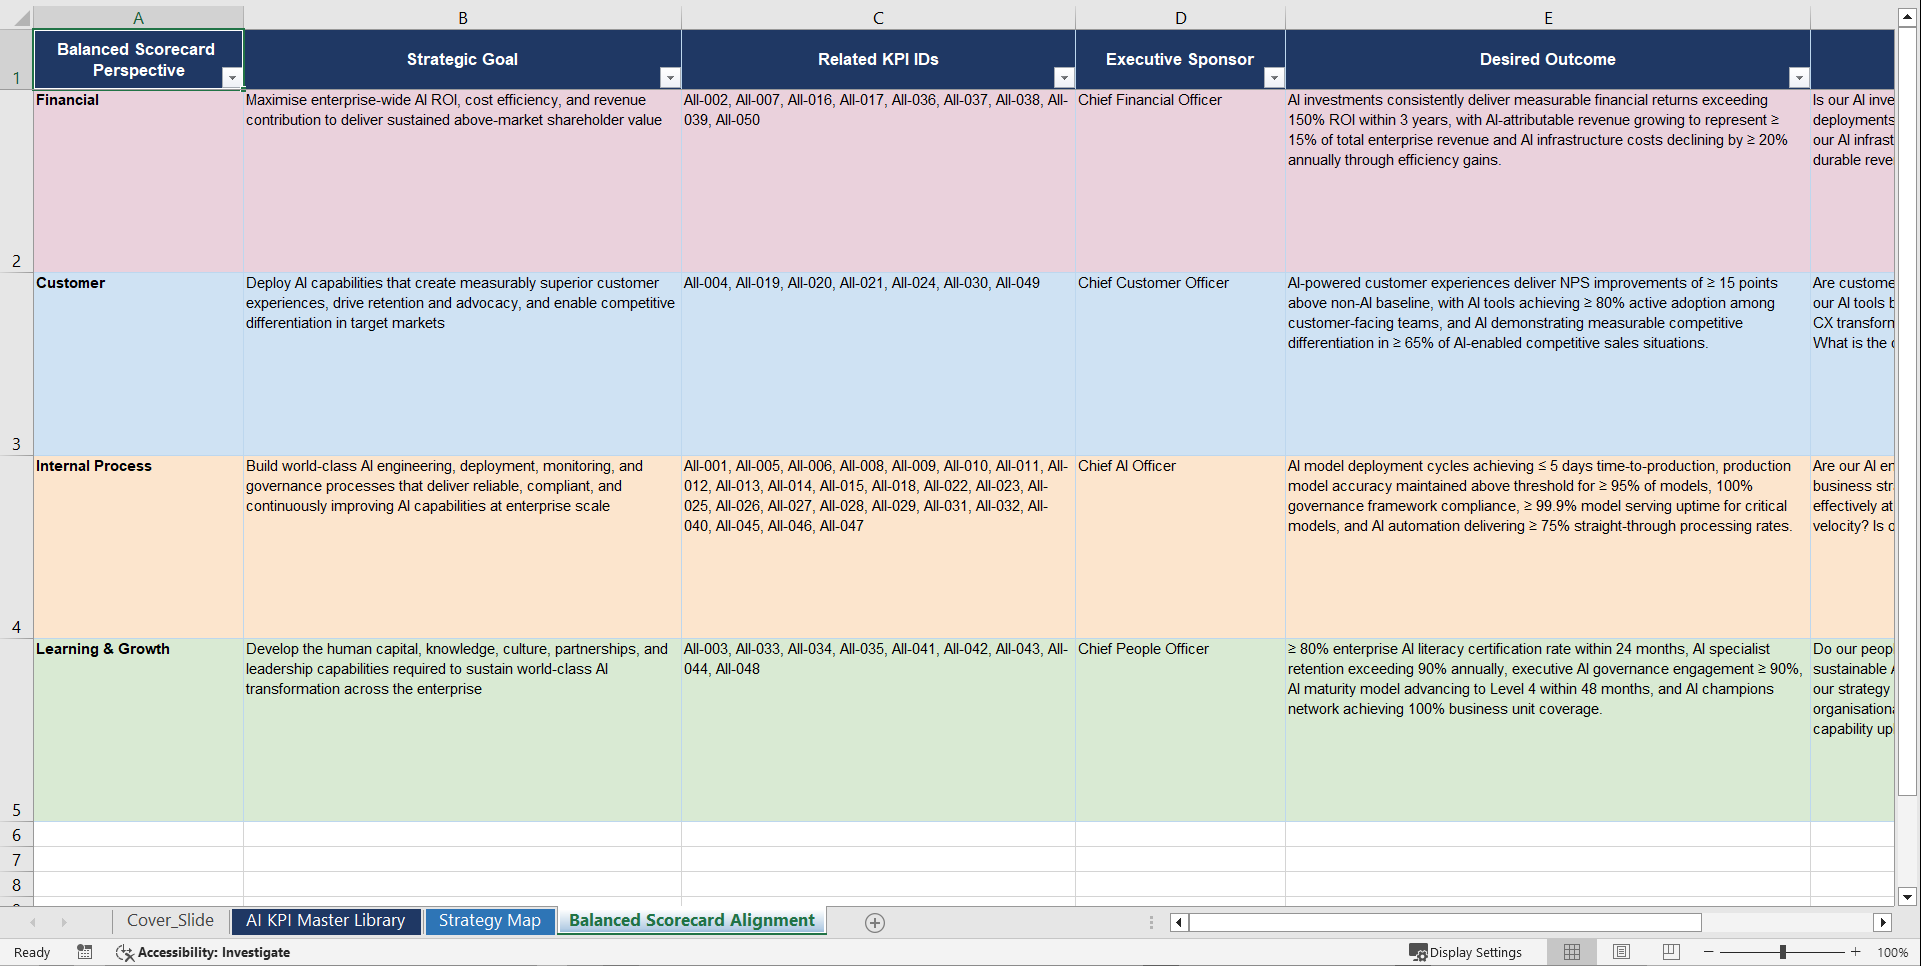Zoom out with the minus button
Image resolution: width=1921 pixels, height=966 pixels.
(1709, 952)
